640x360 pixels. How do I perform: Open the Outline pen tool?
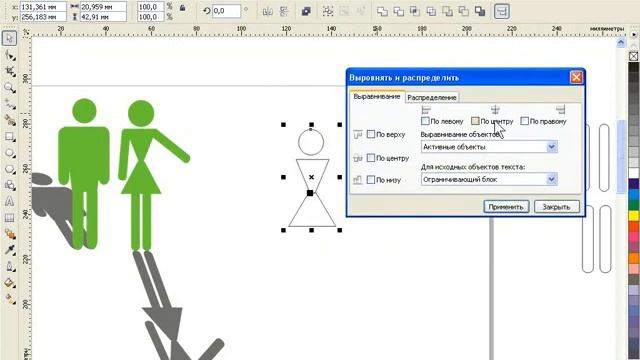pos(9,267)
